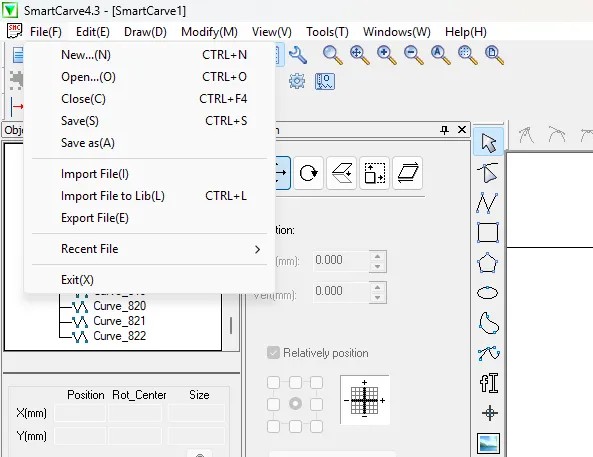
Task: Select the center anchor radio button
Action: point(295,404)
